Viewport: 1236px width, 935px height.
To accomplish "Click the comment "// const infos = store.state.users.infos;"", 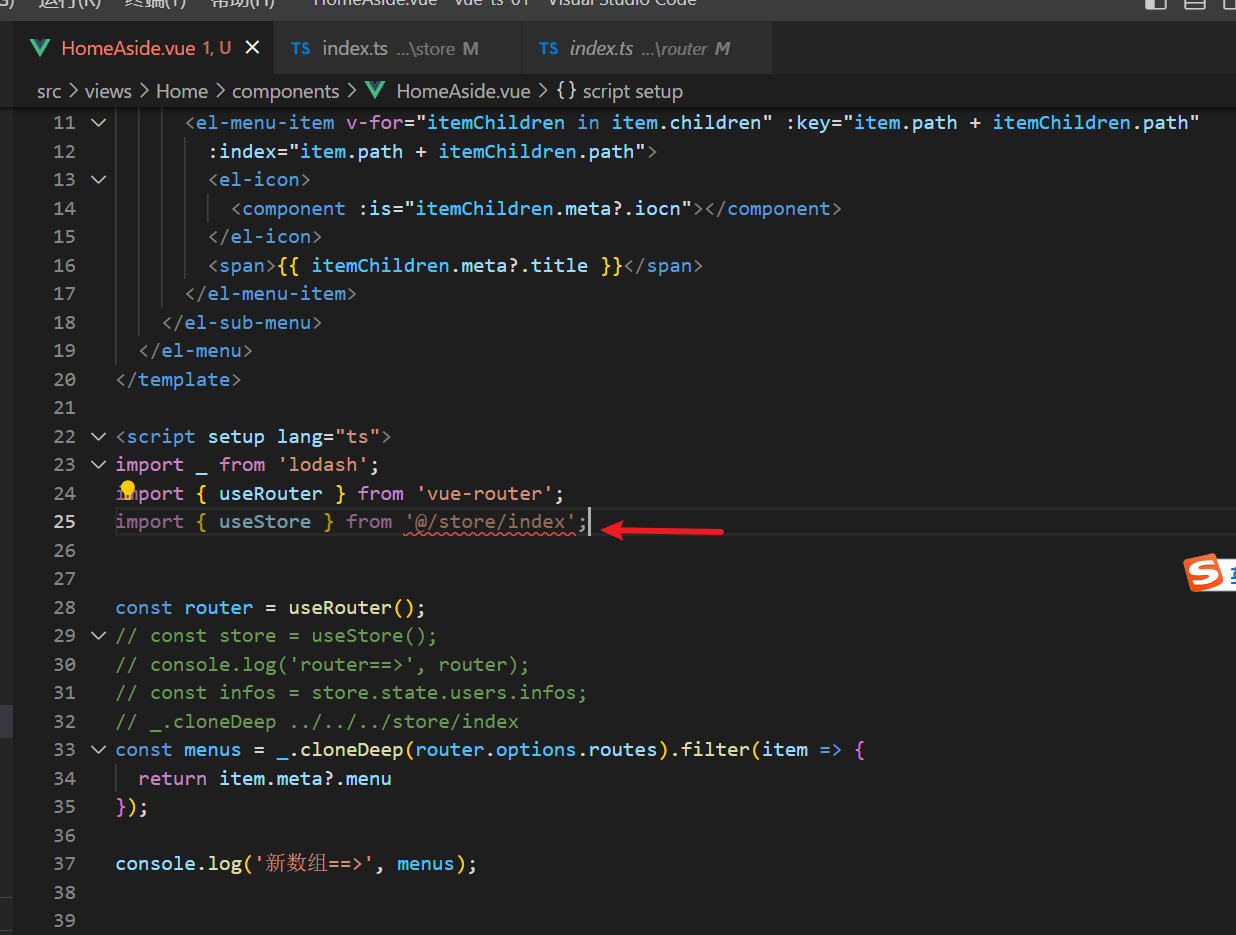I will (351, 692).
